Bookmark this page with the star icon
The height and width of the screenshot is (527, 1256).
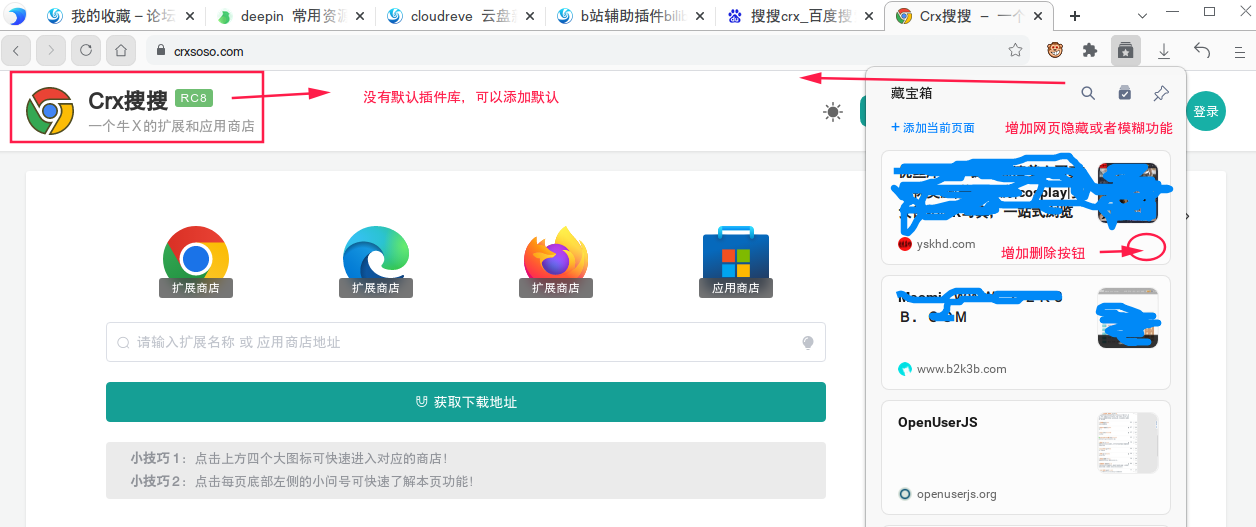(1015, 51)
